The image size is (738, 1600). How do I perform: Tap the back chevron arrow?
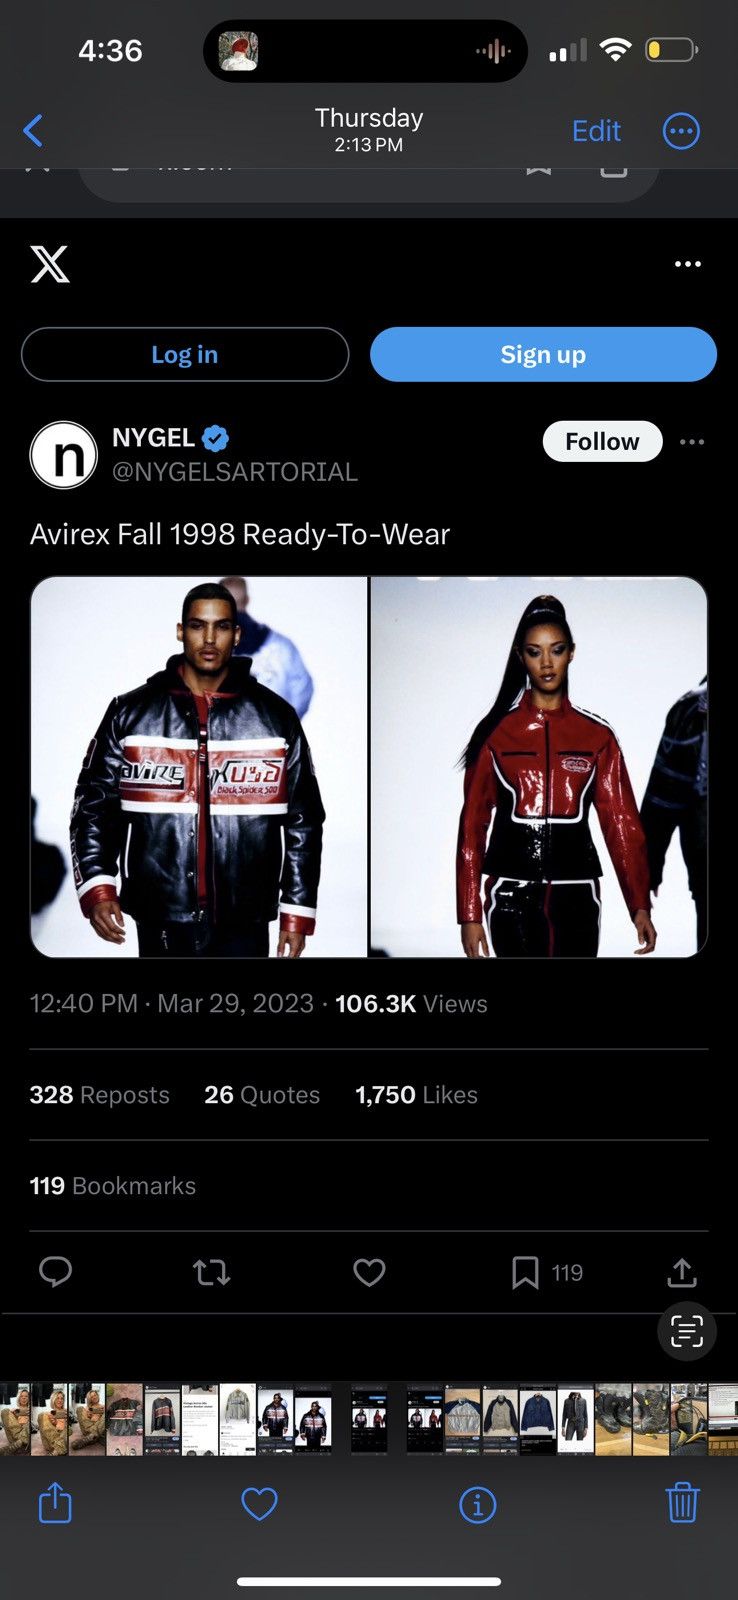pos(33,130)
